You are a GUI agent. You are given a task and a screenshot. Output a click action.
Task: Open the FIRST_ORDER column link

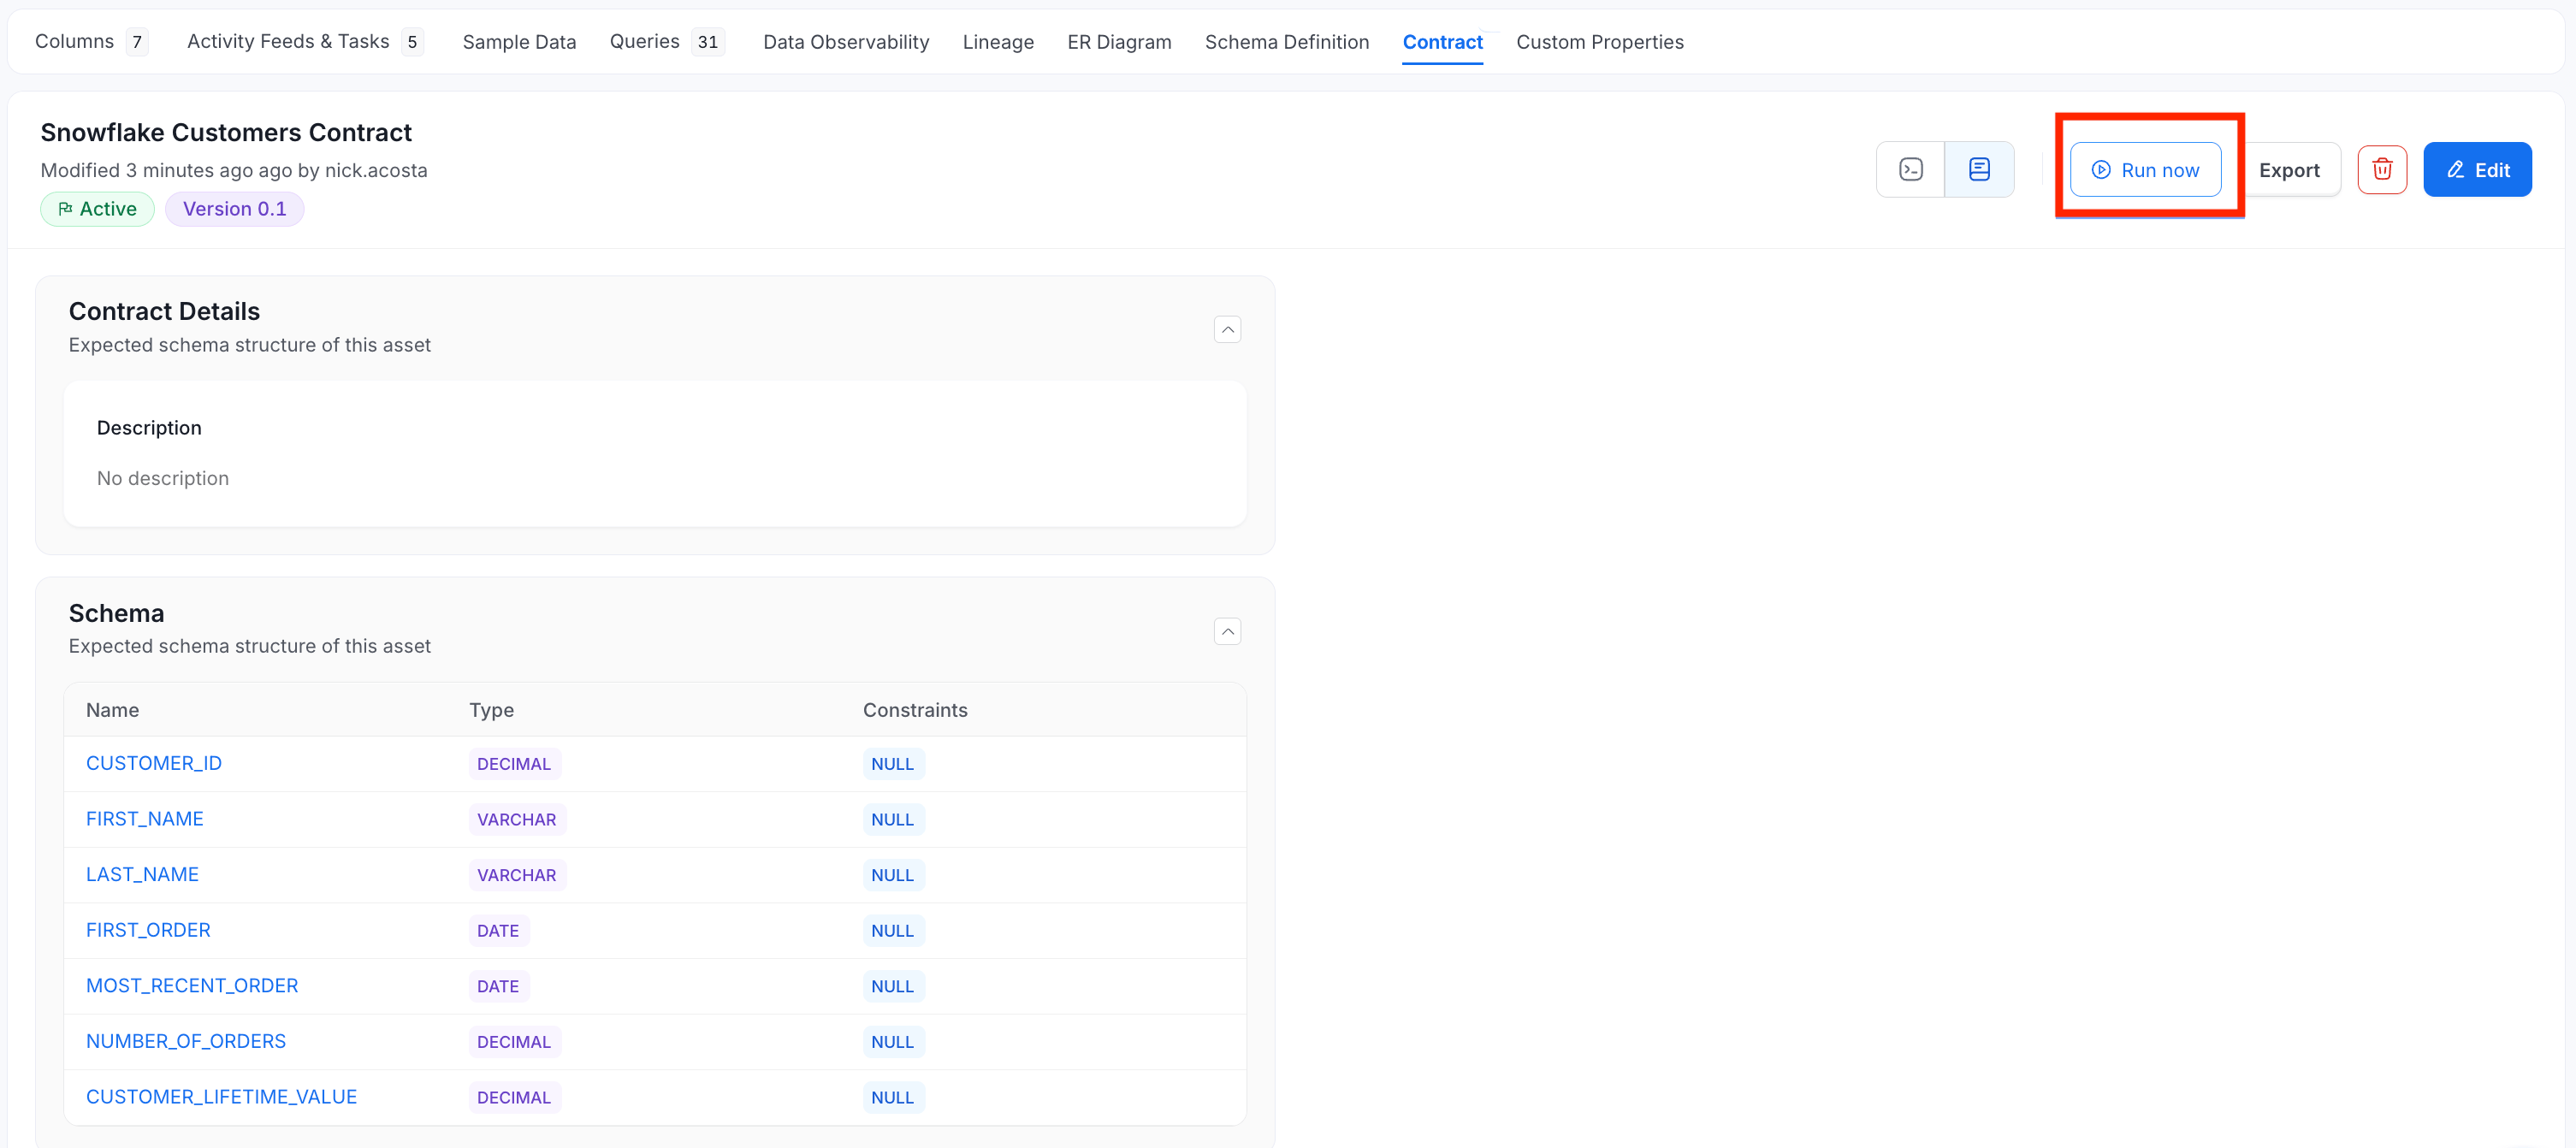point(148,930)
